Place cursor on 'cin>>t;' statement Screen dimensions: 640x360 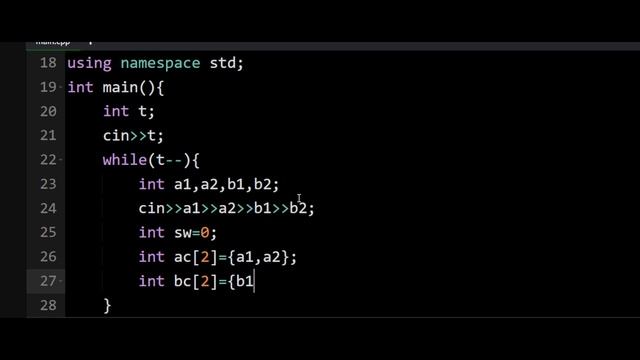click(133, 136)
